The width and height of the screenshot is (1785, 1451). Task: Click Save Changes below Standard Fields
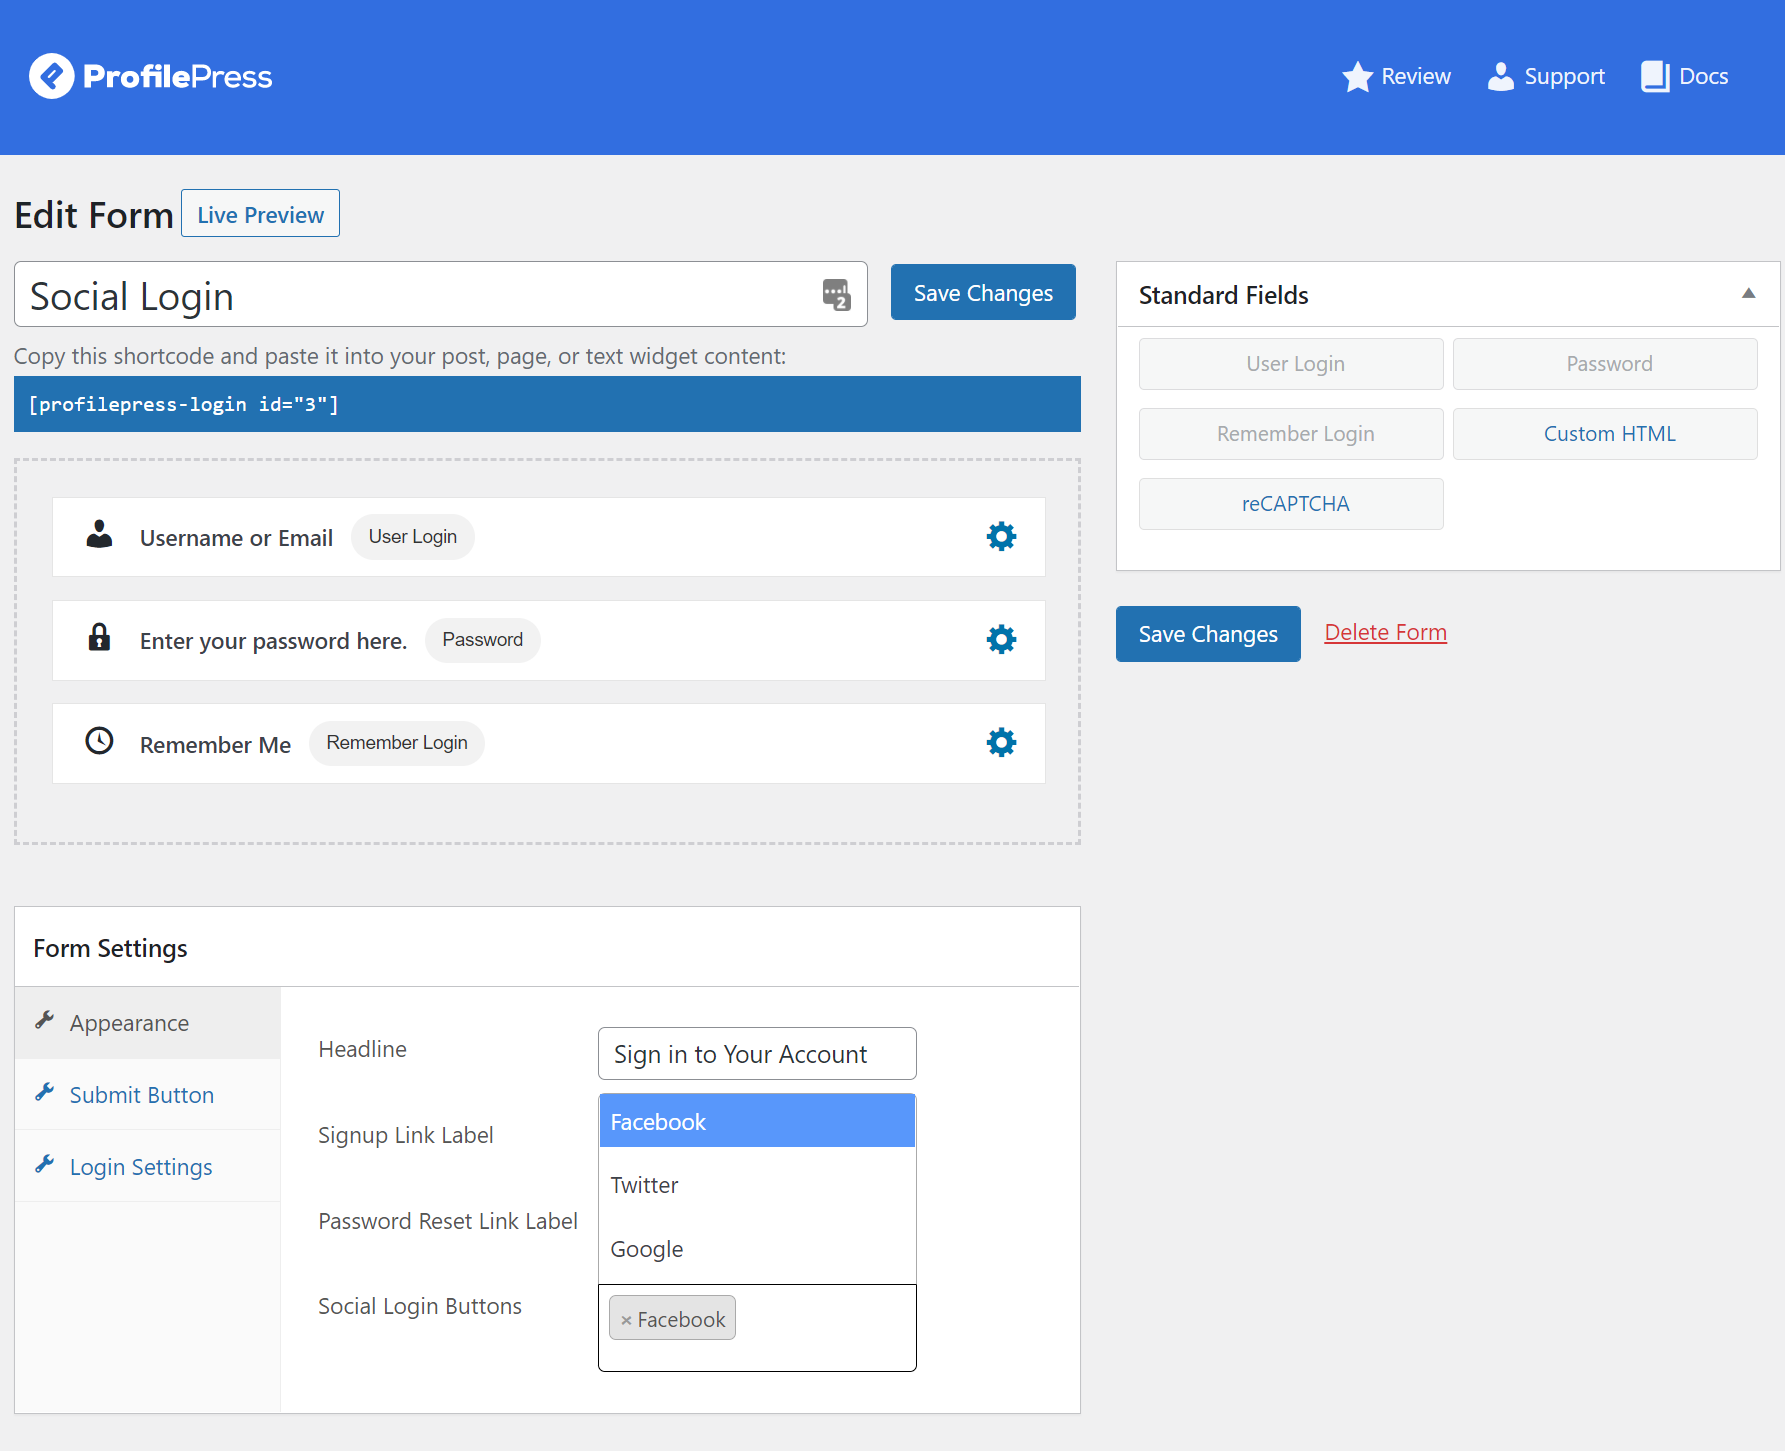(1208, 634)
